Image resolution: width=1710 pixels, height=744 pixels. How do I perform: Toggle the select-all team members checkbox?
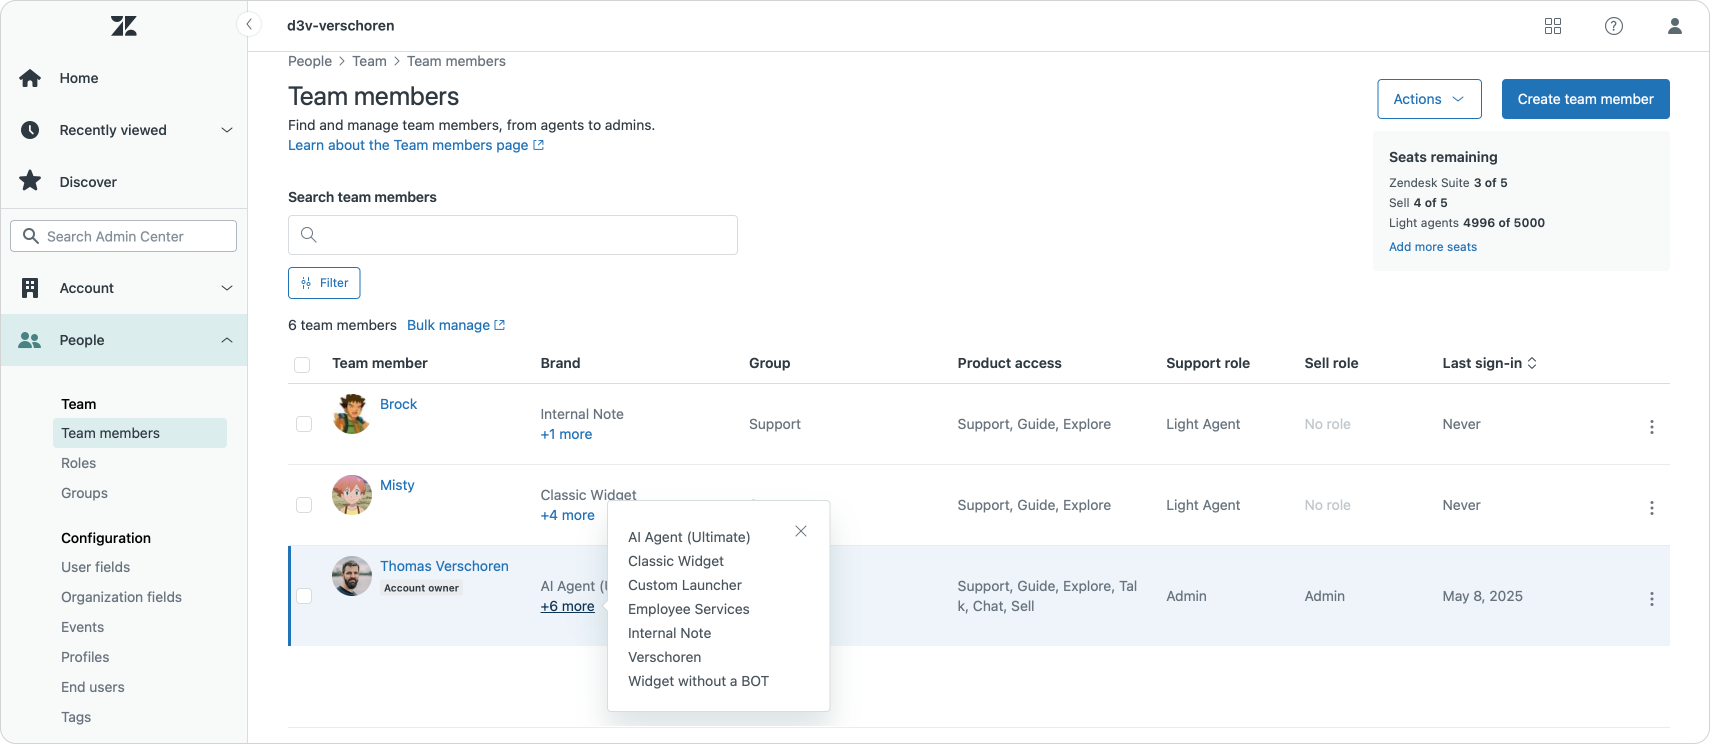pyautogui.click(x=302, y=365)
